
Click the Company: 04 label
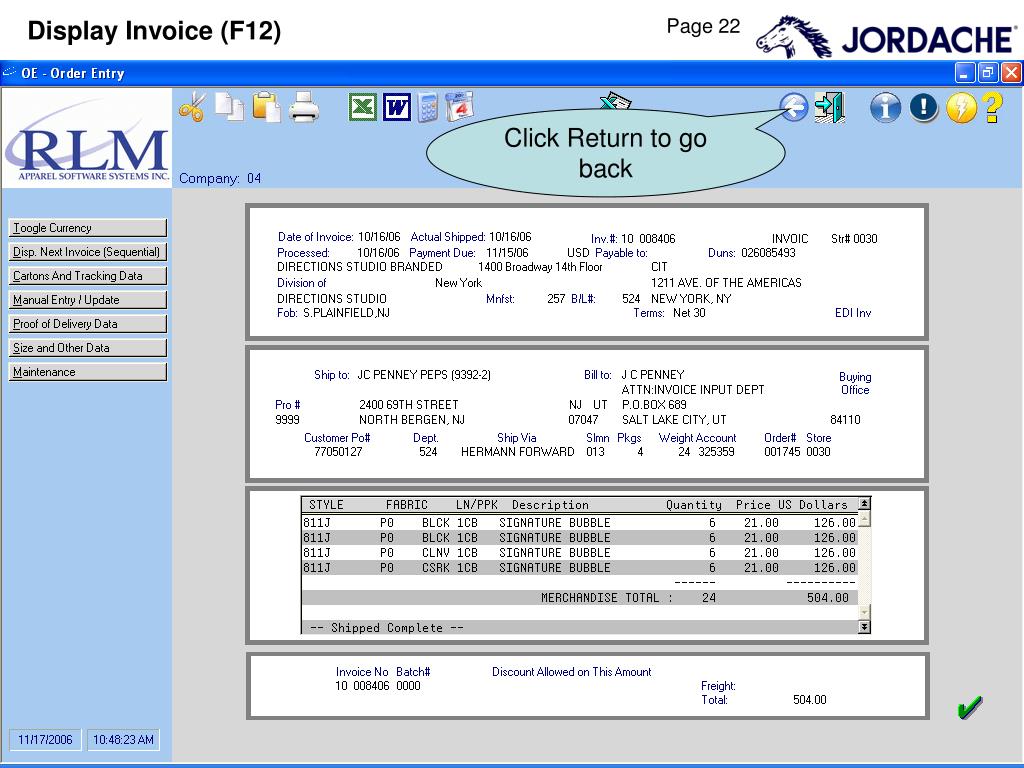[220, 178]
